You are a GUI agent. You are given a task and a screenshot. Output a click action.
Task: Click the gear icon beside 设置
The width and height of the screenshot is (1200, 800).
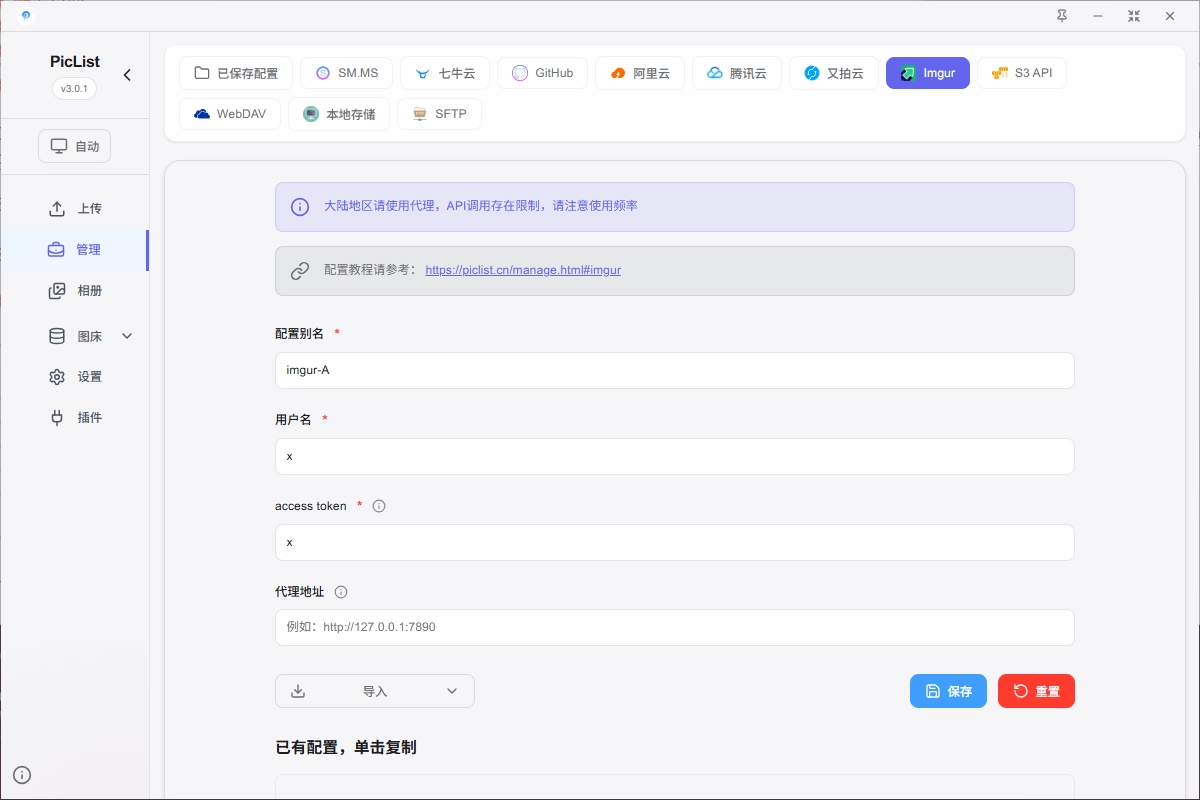[x=57, y=377]
